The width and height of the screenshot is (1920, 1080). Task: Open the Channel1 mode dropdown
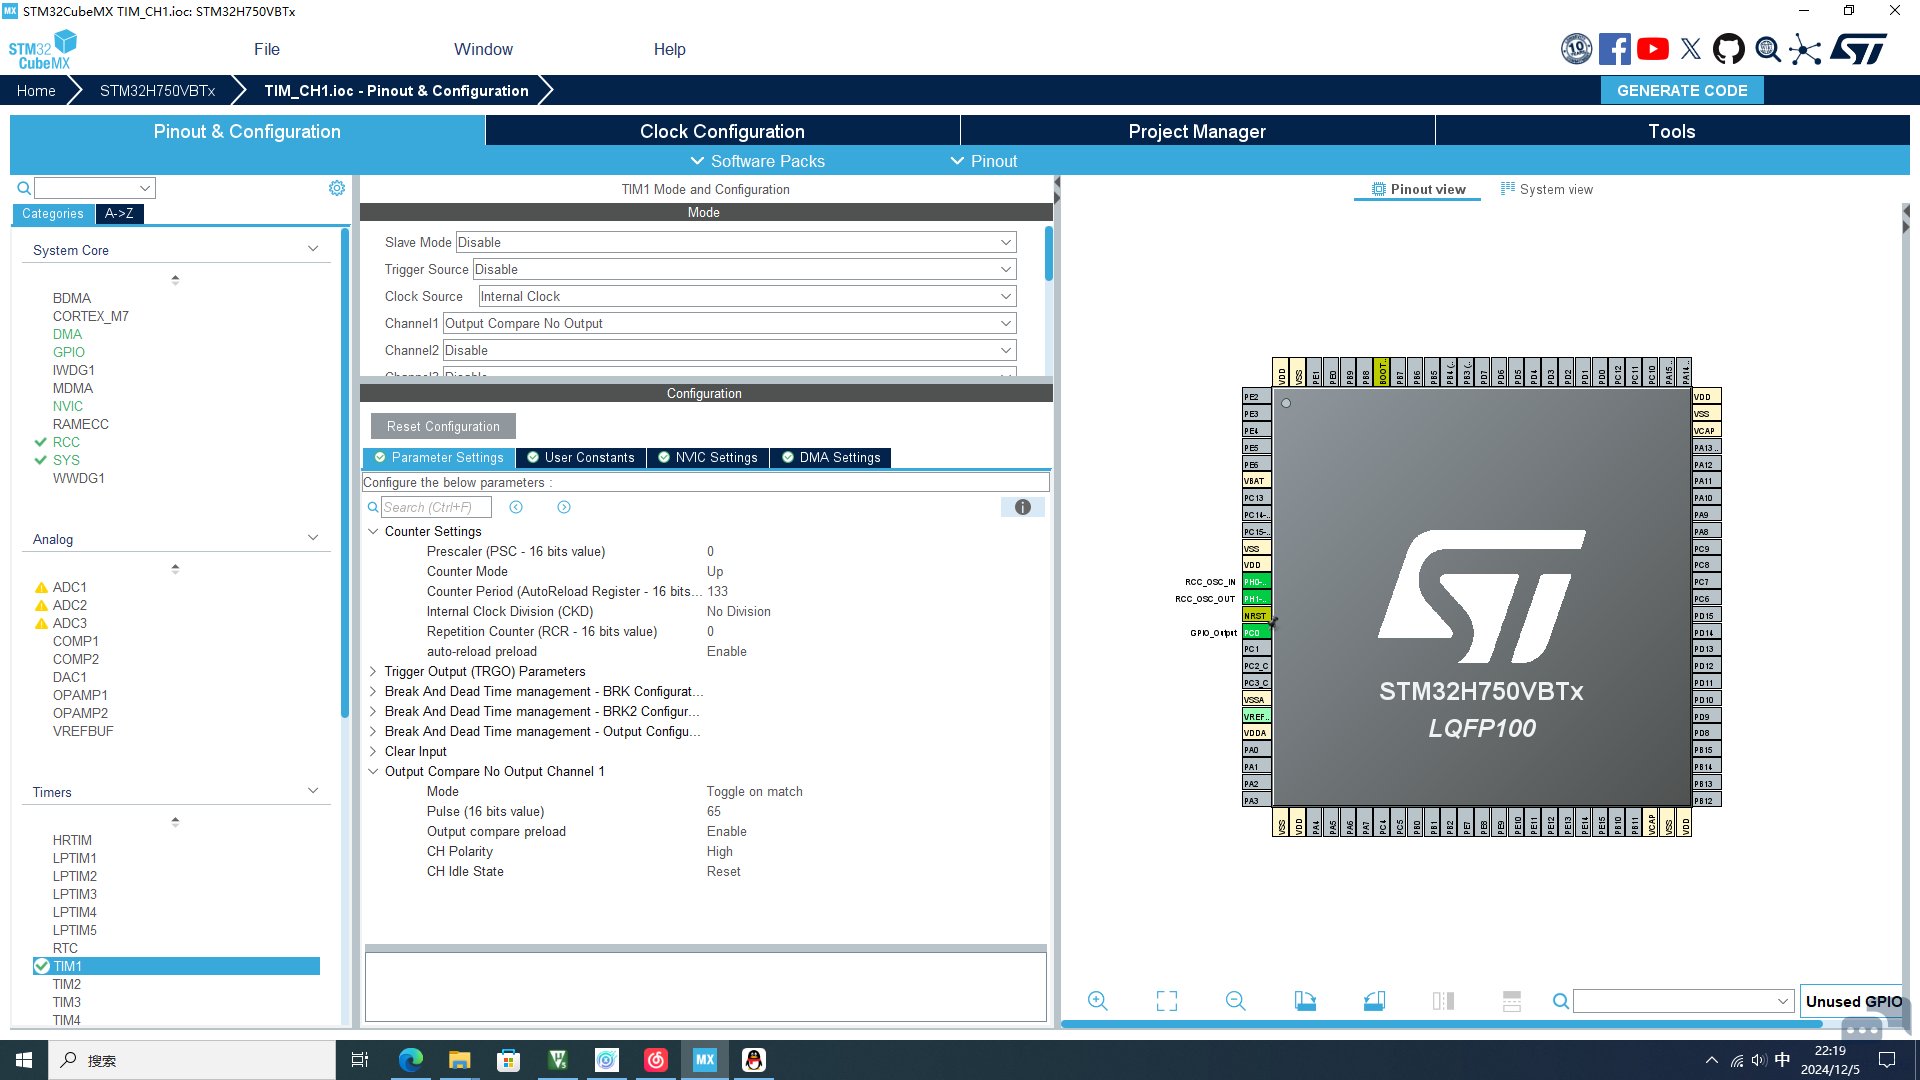click(729, 323)
